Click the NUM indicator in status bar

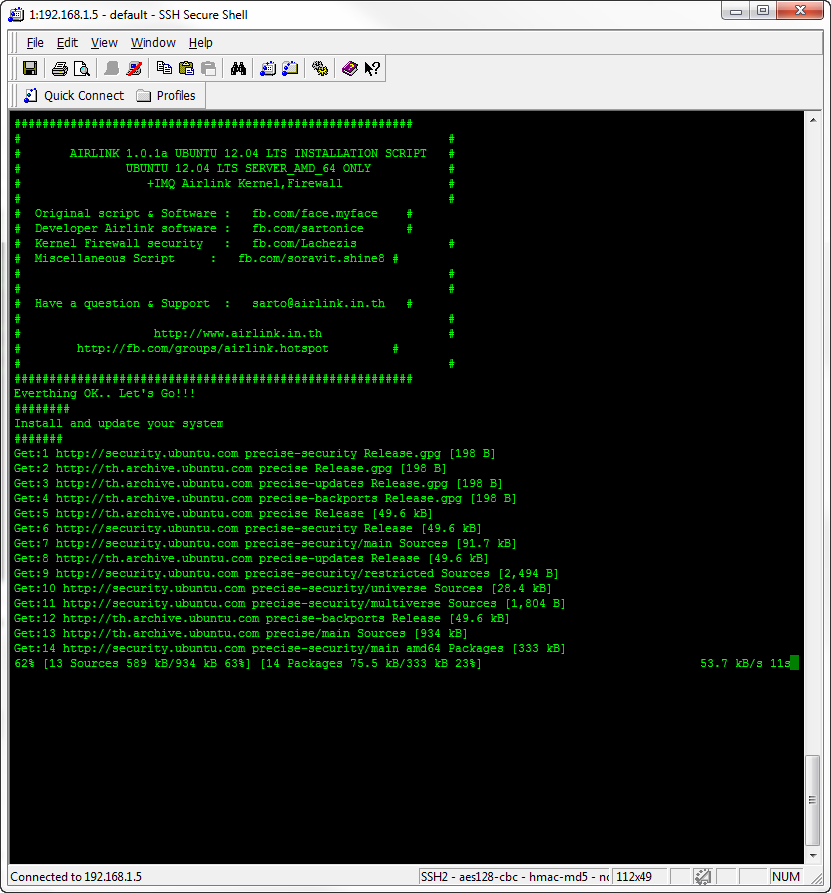point(786,877)
